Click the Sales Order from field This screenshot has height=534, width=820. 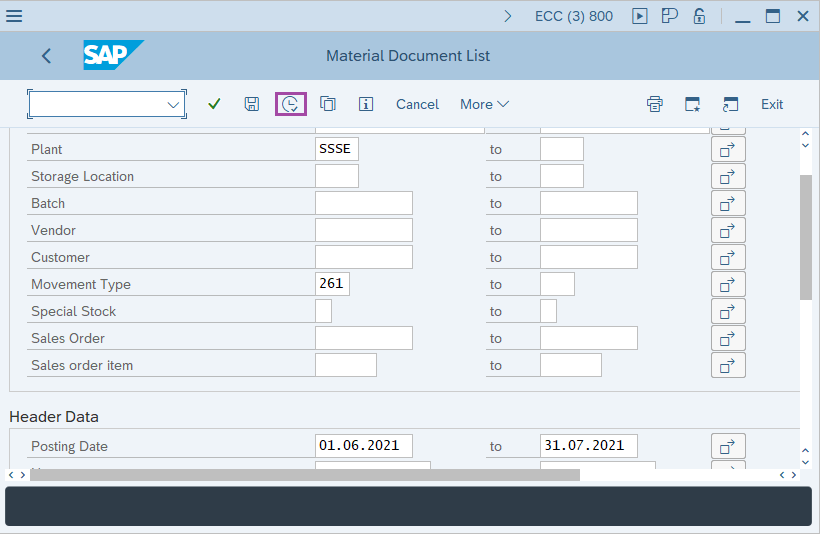(x=363, y=338)
